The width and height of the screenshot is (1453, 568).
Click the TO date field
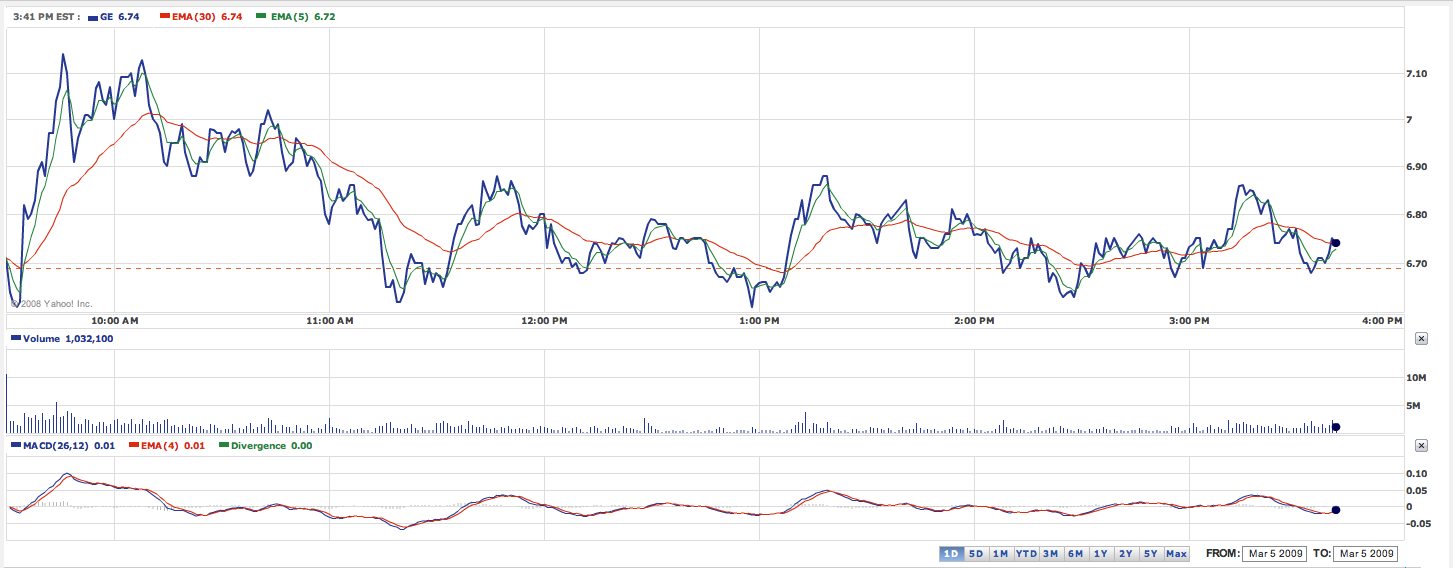point(1368,554)
